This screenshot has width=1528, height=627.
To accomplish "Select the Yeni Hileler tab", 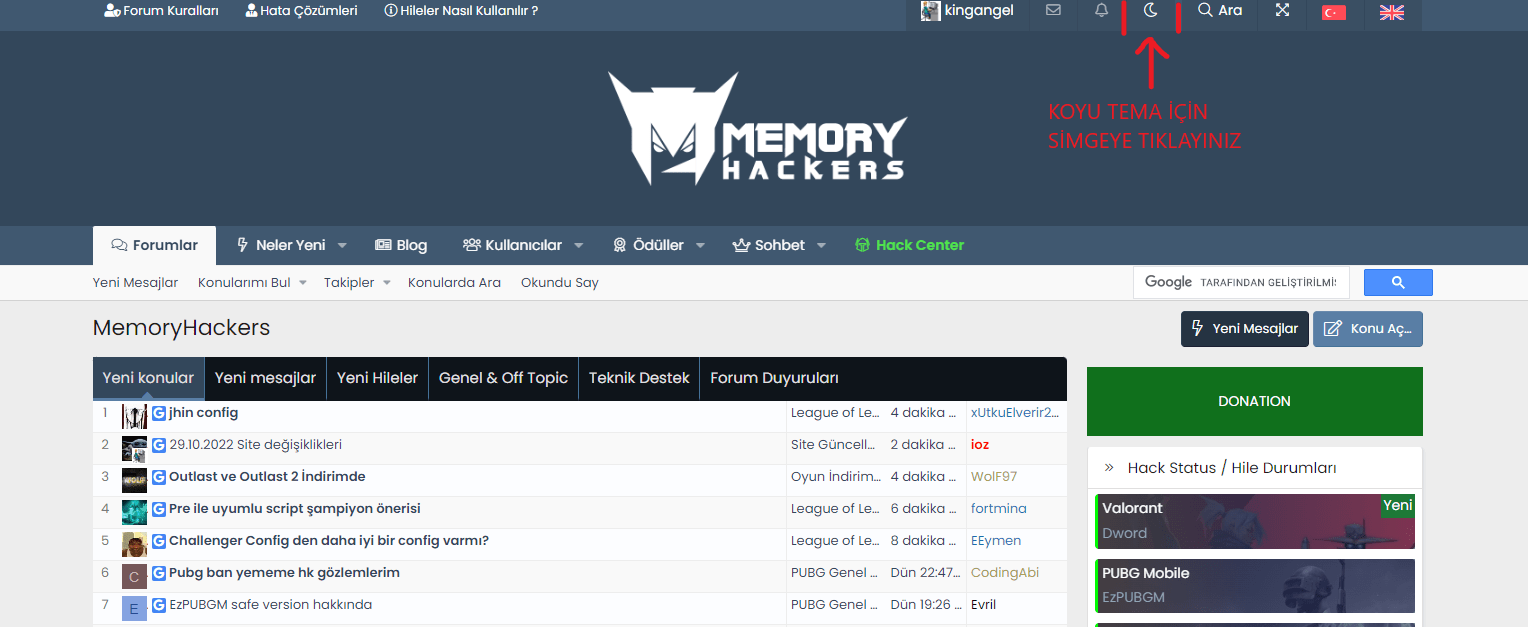I will point(377,378).
